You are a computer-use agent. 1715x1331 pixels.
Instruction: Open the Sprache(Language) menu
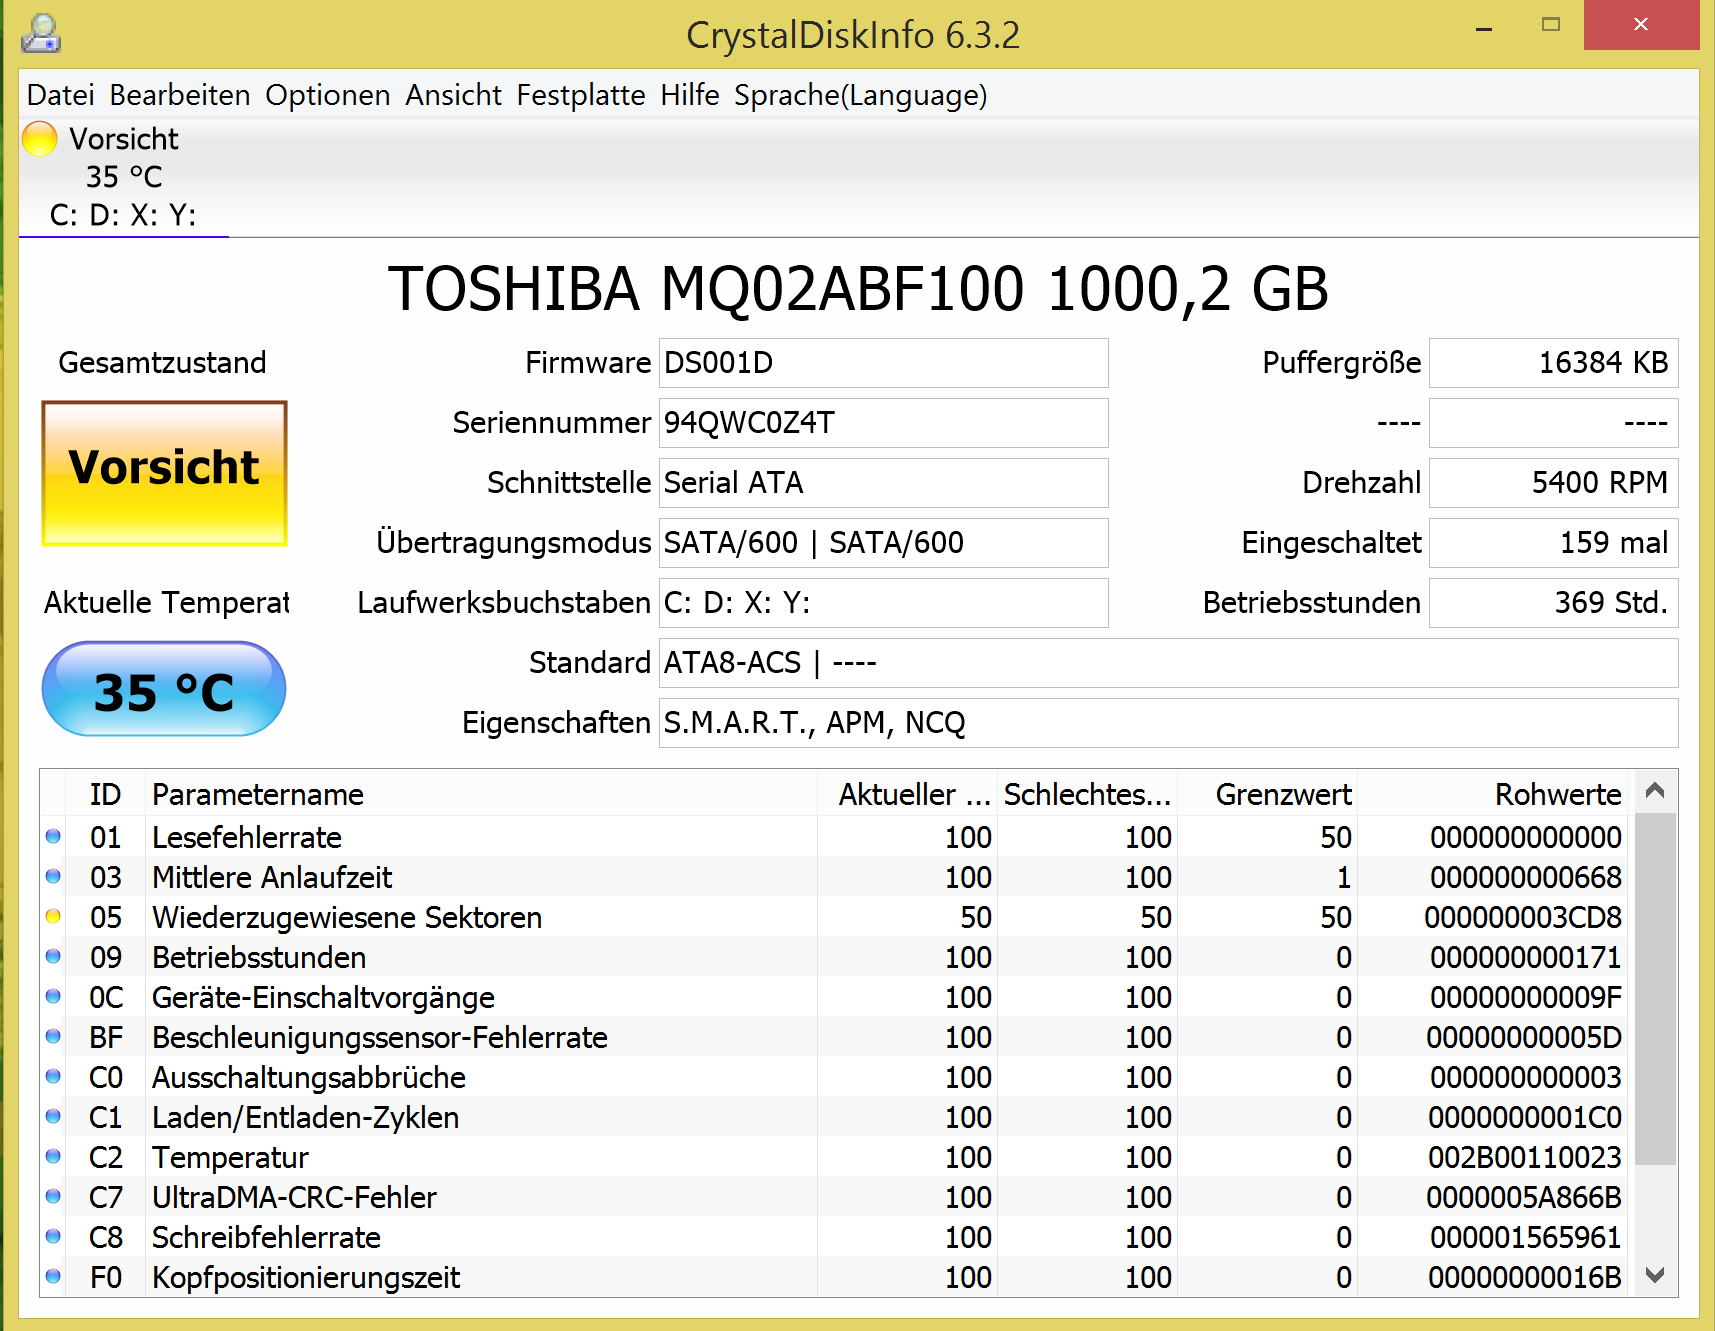[x=861, y=95]
